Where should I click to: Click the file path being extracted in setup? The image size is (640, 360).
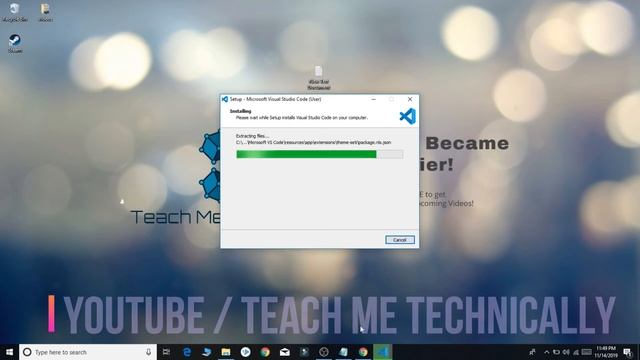click(x=313, y=142)
